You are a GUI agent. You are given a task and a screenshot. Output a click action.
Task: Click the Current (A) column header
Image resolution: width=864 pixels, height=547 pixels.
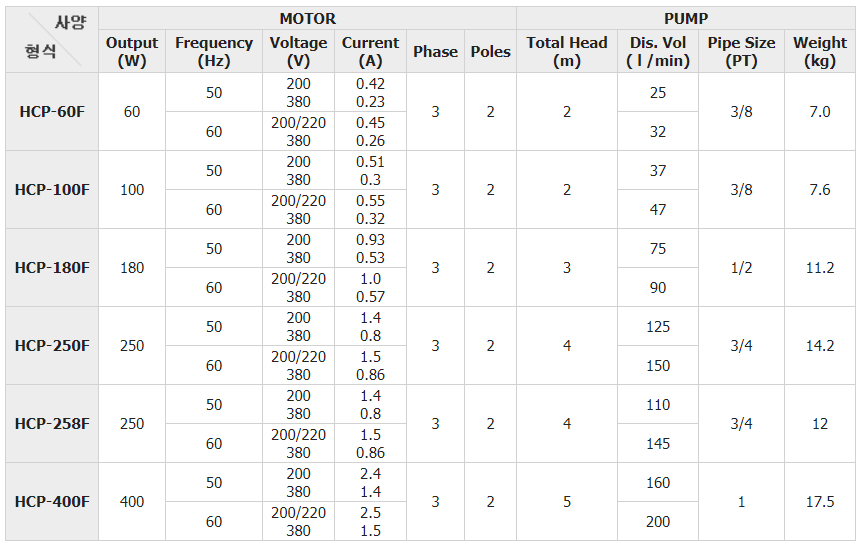tap(370, 51)
